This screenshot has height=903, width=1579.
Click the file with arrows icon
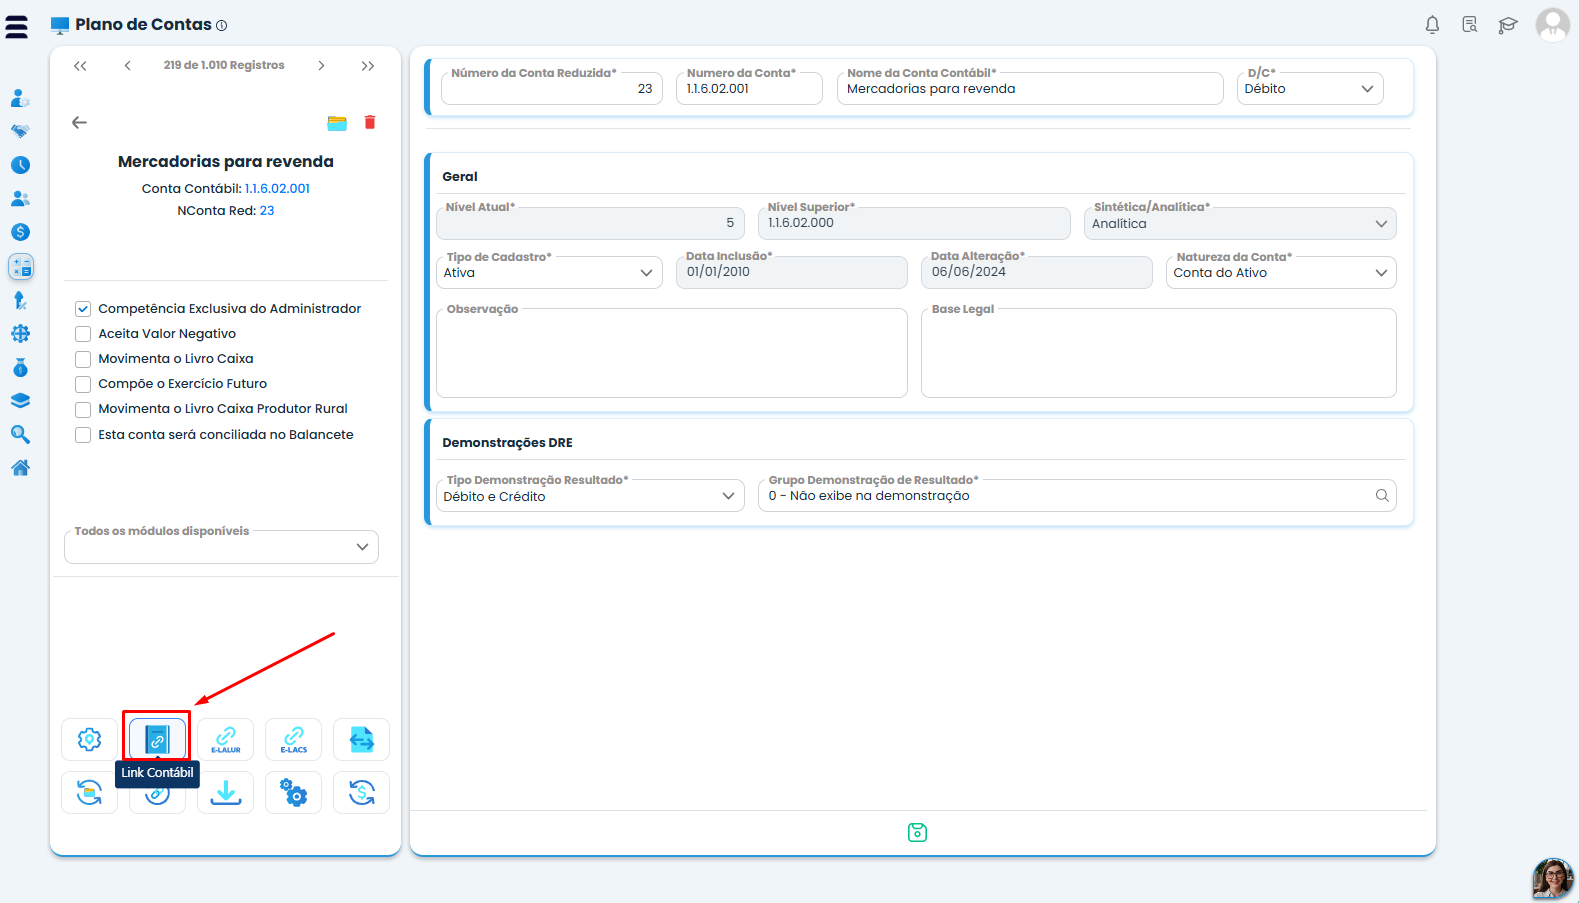click(361, 739)
